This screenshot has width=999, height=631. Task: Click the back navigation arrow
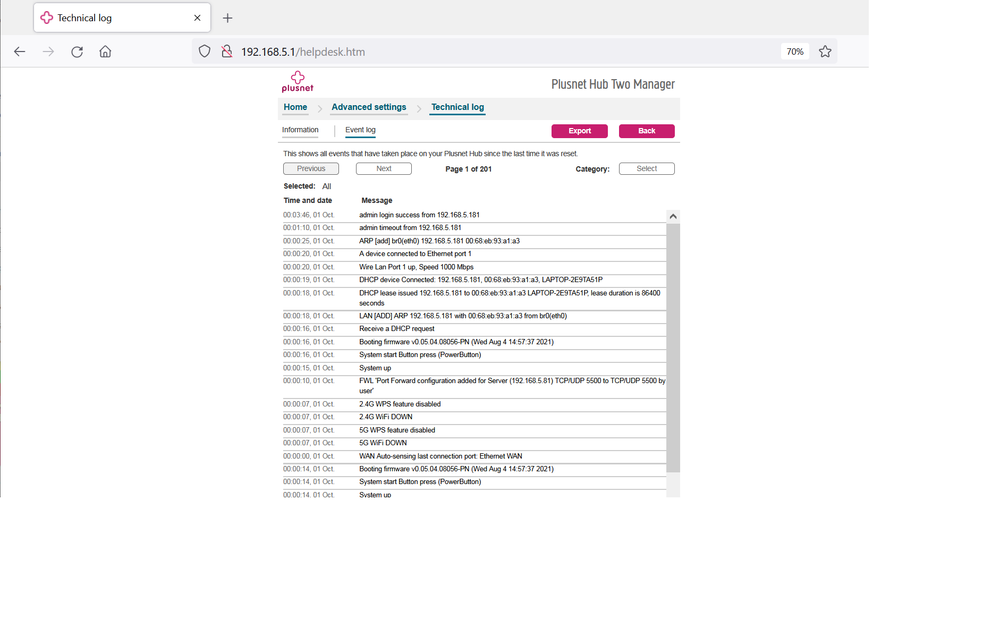point(19,51)
